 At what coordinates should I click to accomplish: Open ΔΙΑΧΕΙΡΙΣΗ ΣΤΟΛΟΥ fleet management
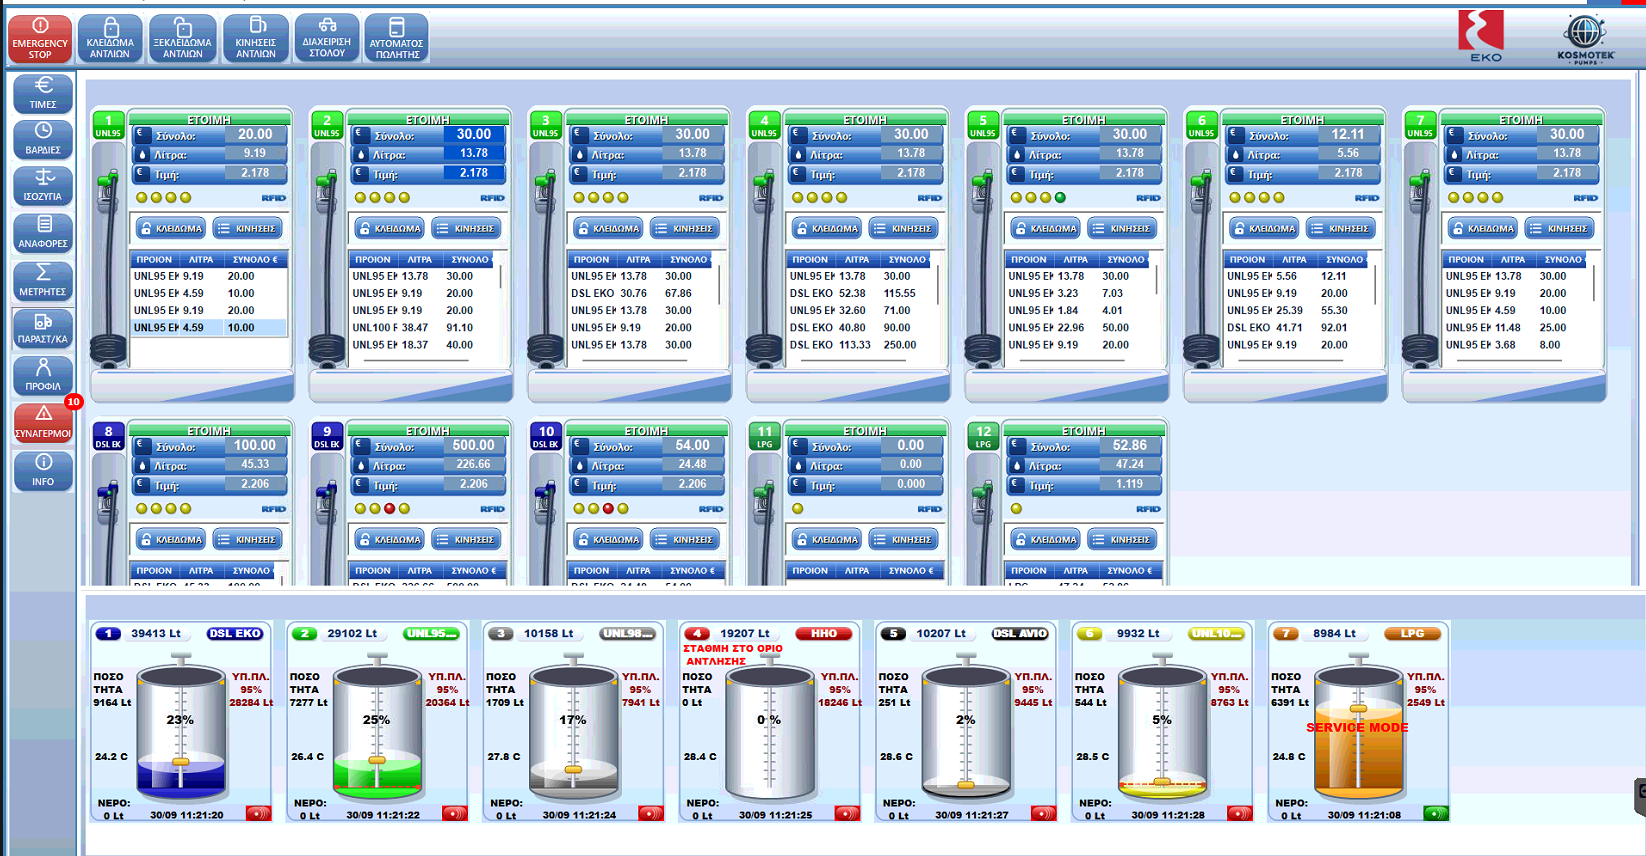coord(327,39)
